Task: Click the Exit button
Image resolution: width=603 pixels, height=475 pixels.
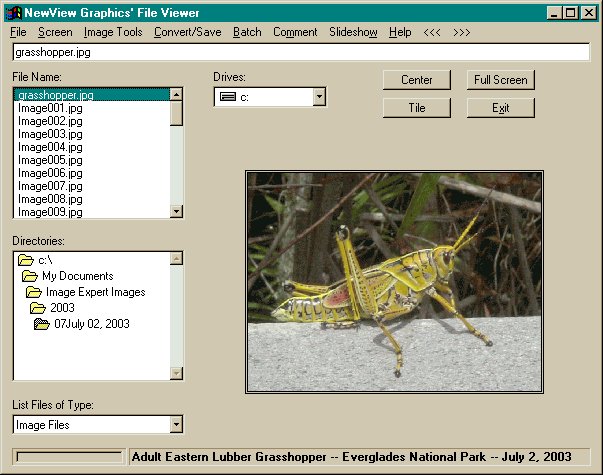Action: click(x=500, y=108)
